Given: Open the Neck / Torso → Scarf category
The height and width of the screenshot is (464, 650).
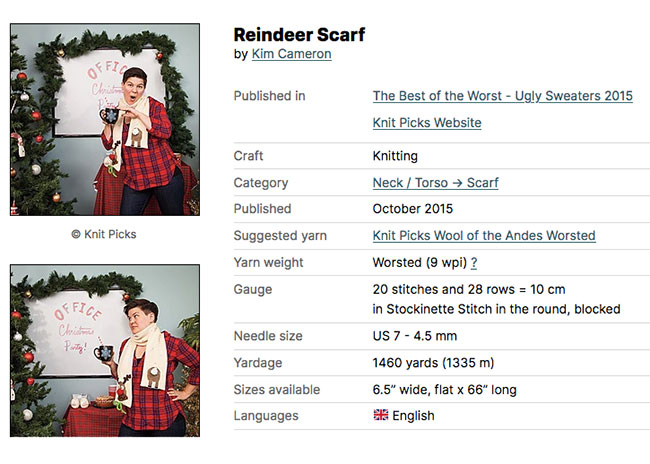Looking at the screenshot, I should tap(435, 183).
